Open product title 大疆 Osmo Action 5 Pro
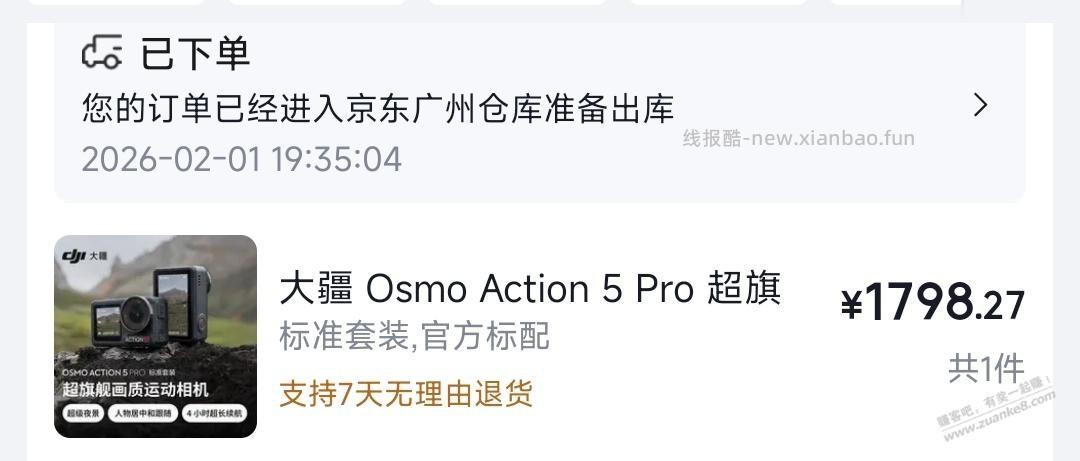Viewport: 1080px width, 461px height. pyautogui.click(x=530, y=289)
